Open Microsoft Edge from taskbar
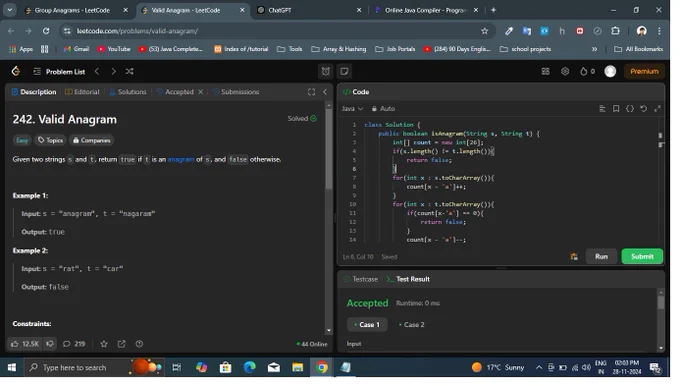 point(249,368)
